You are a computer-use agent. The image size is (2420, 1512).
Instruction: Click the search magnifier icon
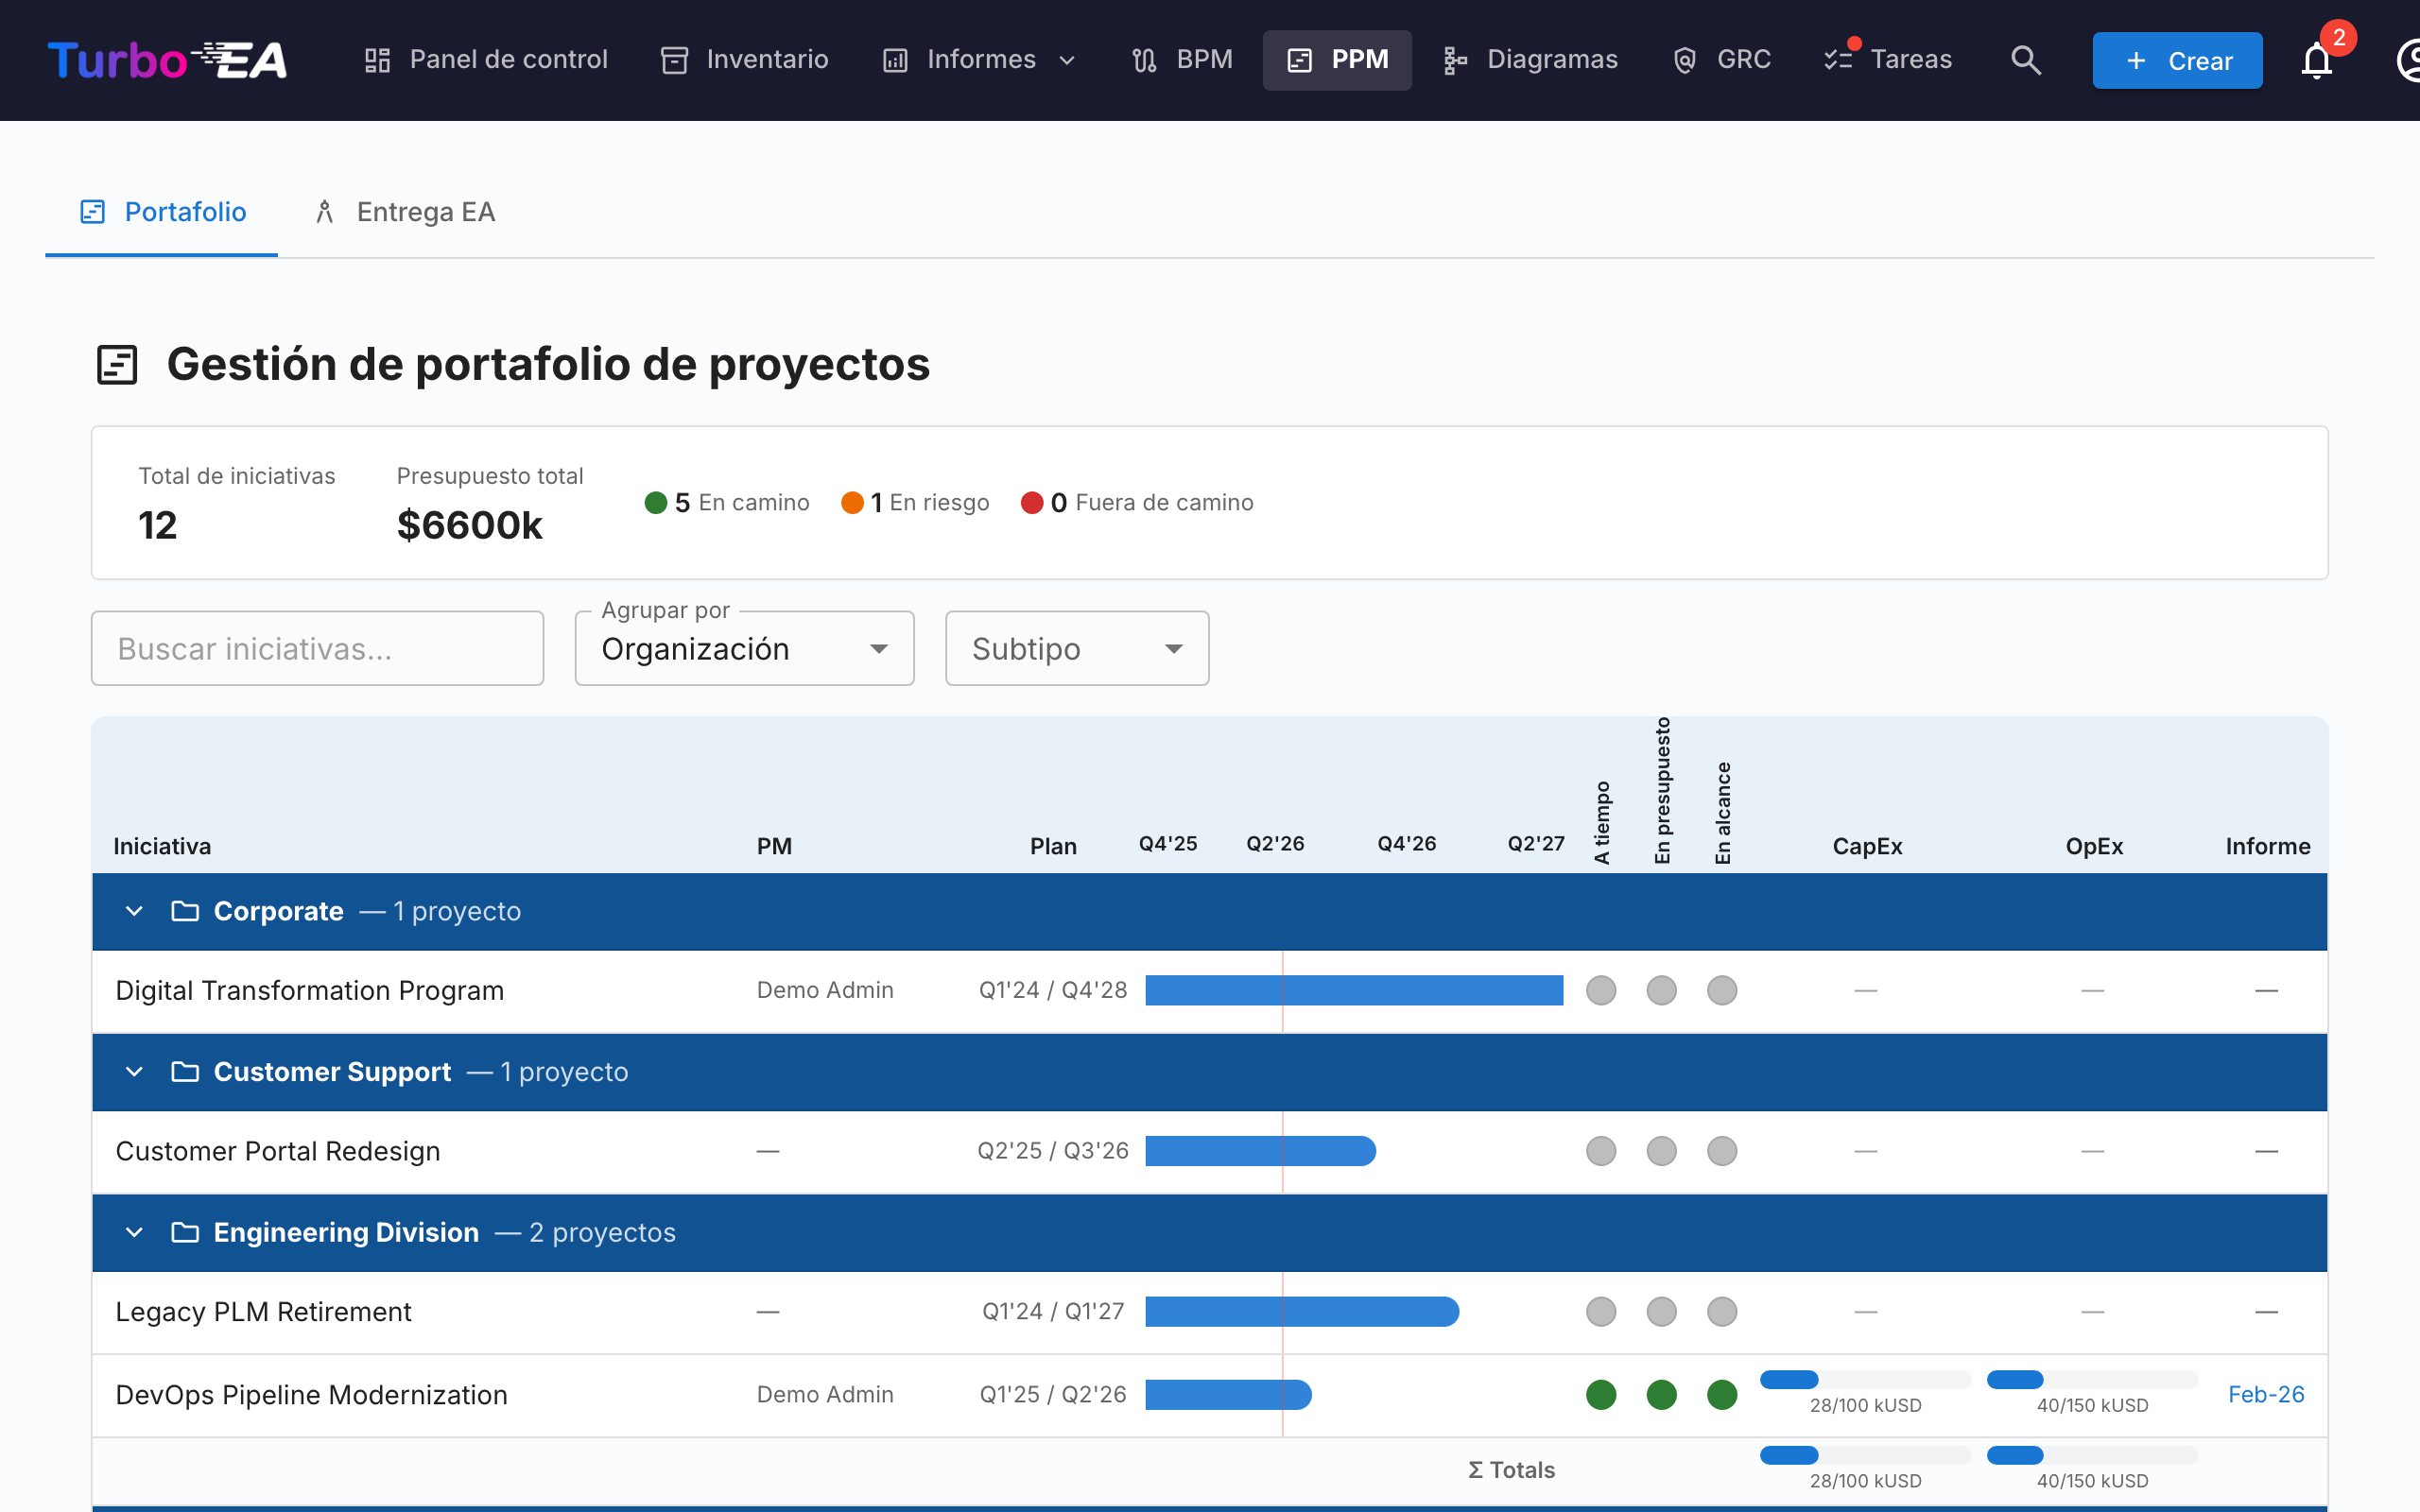[x=2026, y=60]
